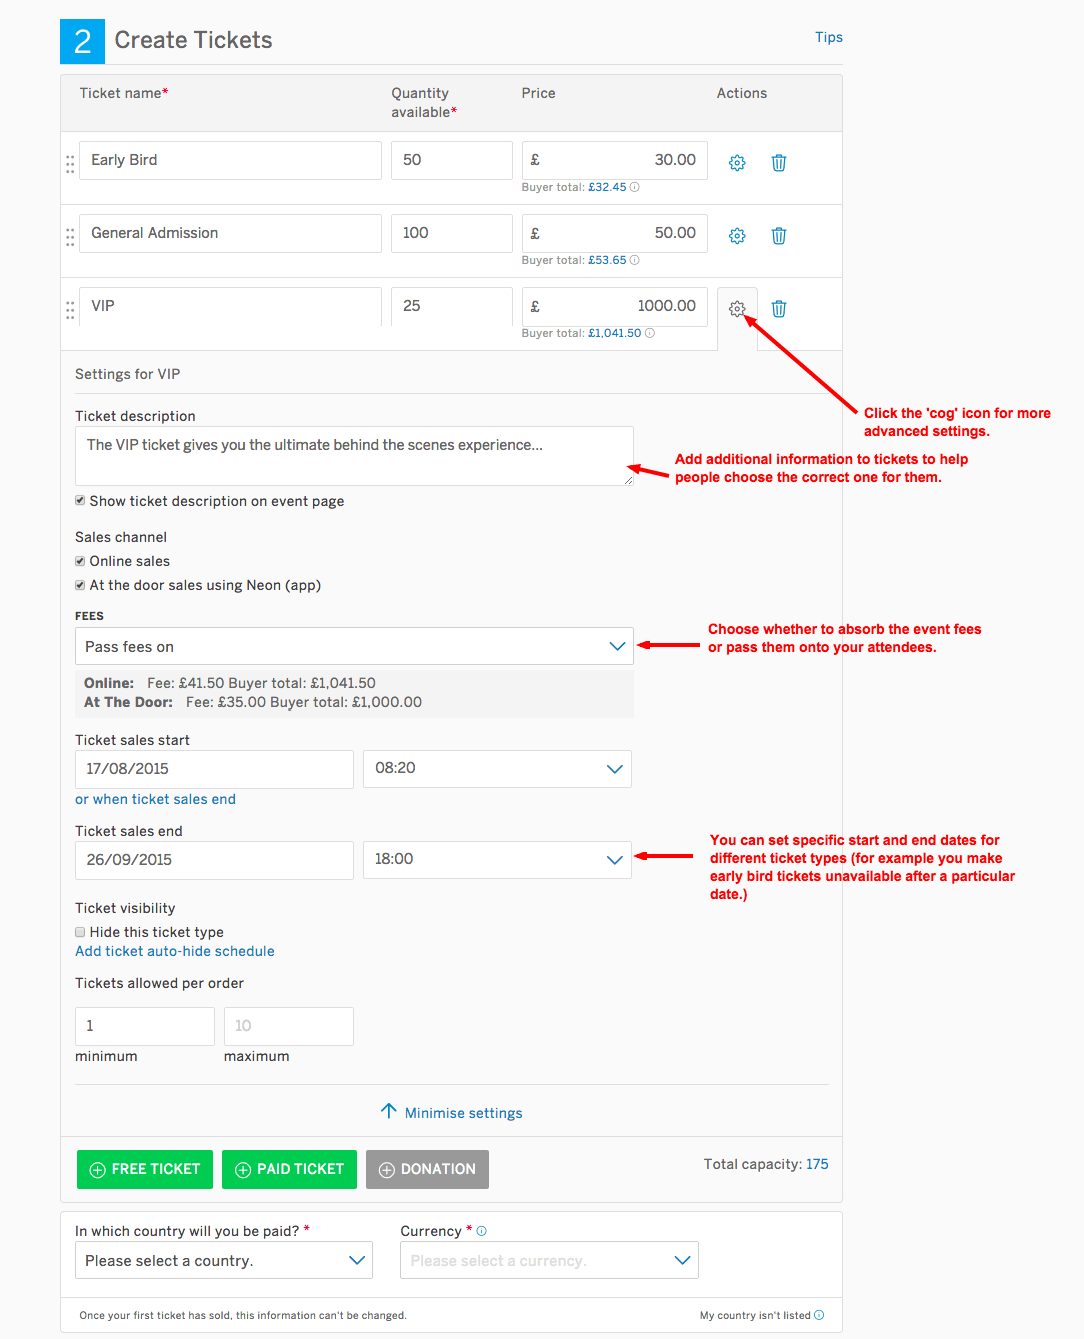Open settings cog for General Admission ticket
The width and height of the screenshot is (1084, 1339).
(737, 236)
